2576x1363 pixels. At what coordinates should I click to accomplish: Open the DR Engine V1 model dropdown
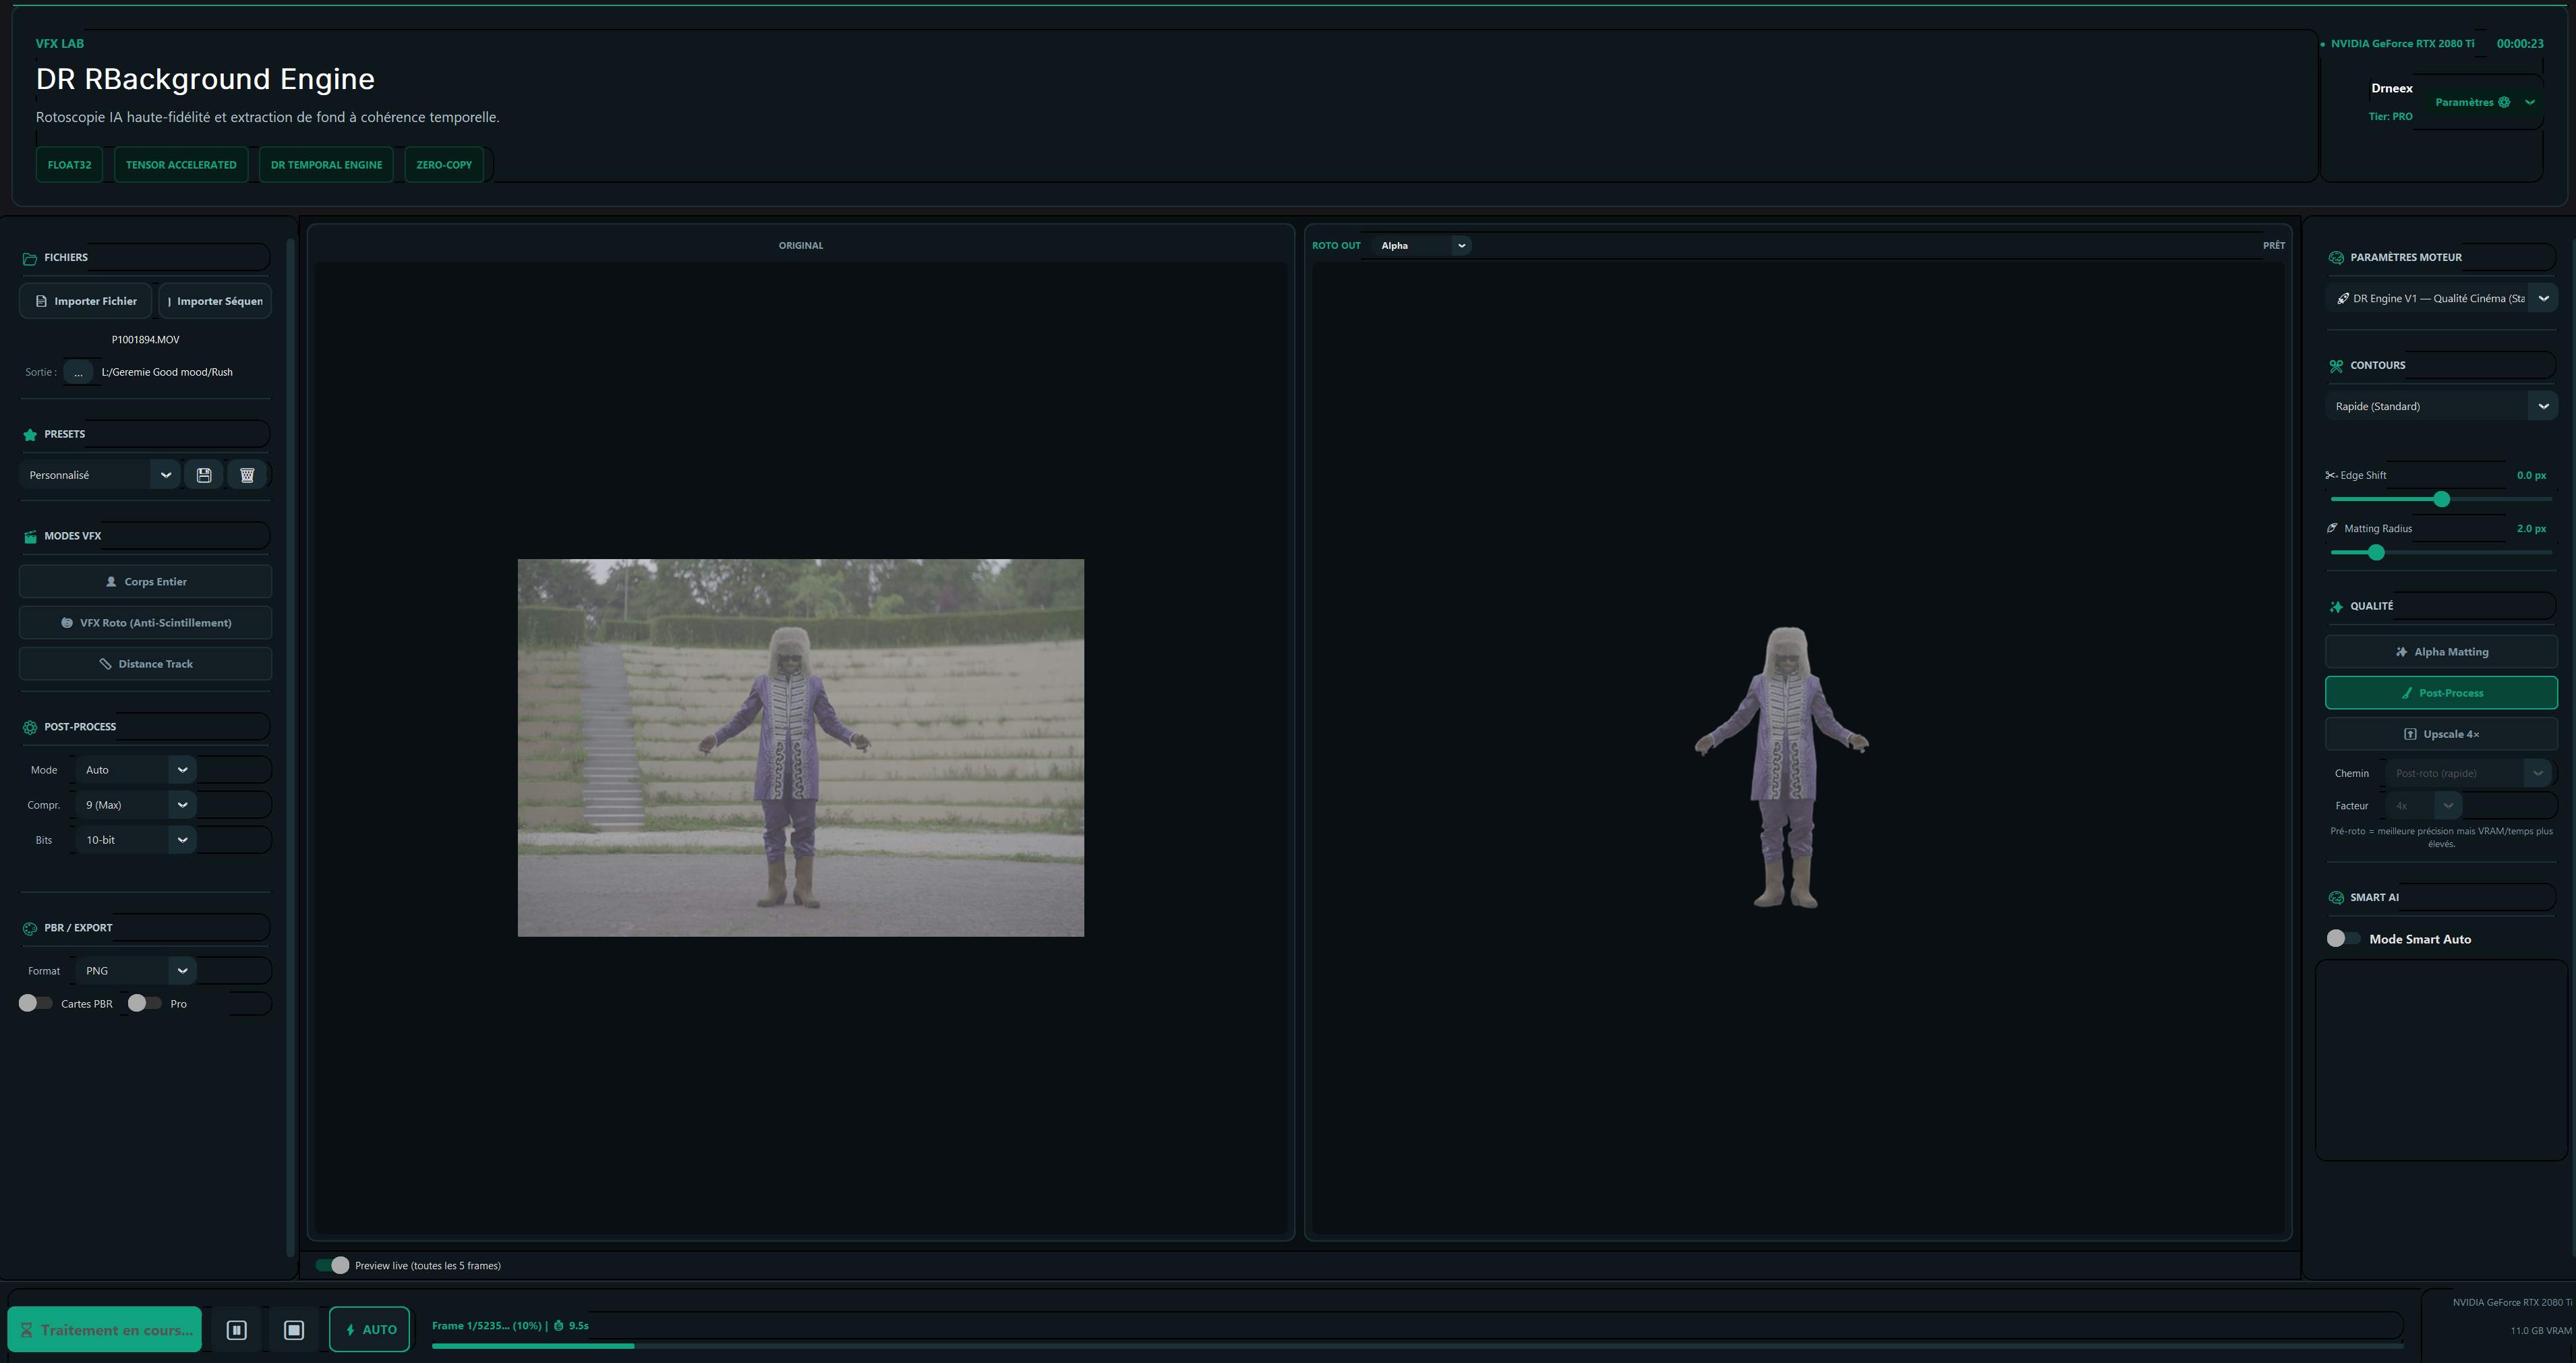coord(2441,299)
